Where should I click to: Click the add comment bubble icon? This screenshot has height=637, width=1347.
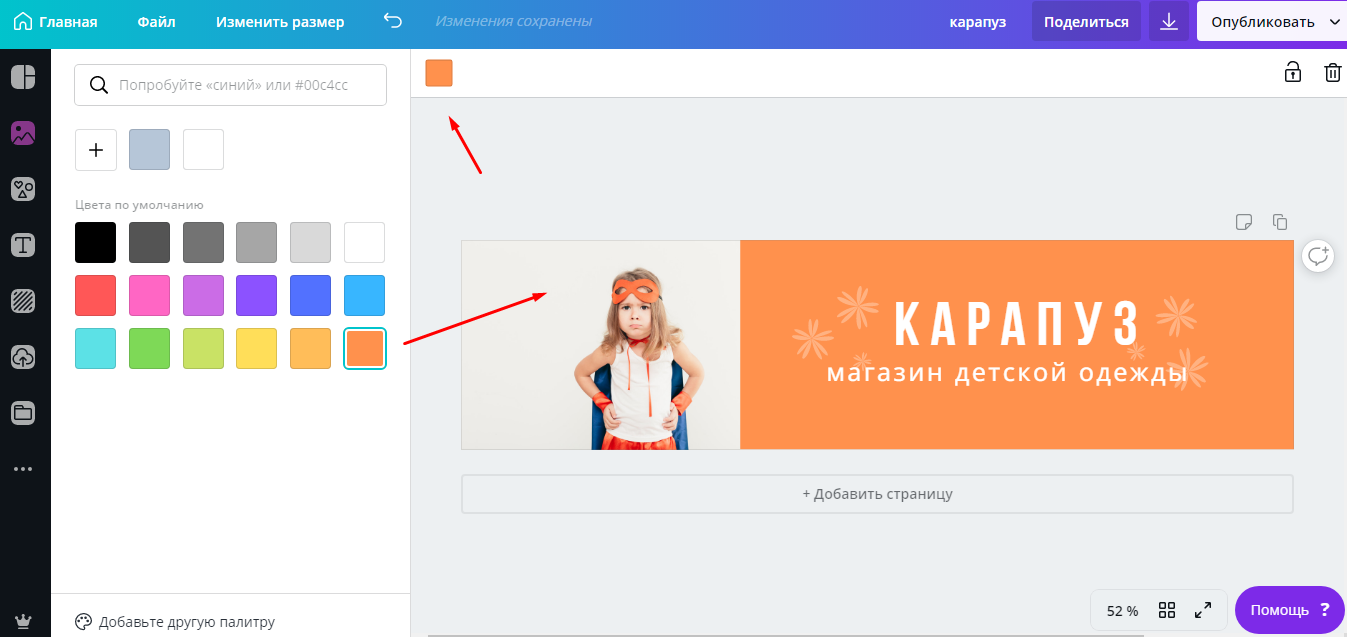pyautogui.click(x=1319, y=256)
